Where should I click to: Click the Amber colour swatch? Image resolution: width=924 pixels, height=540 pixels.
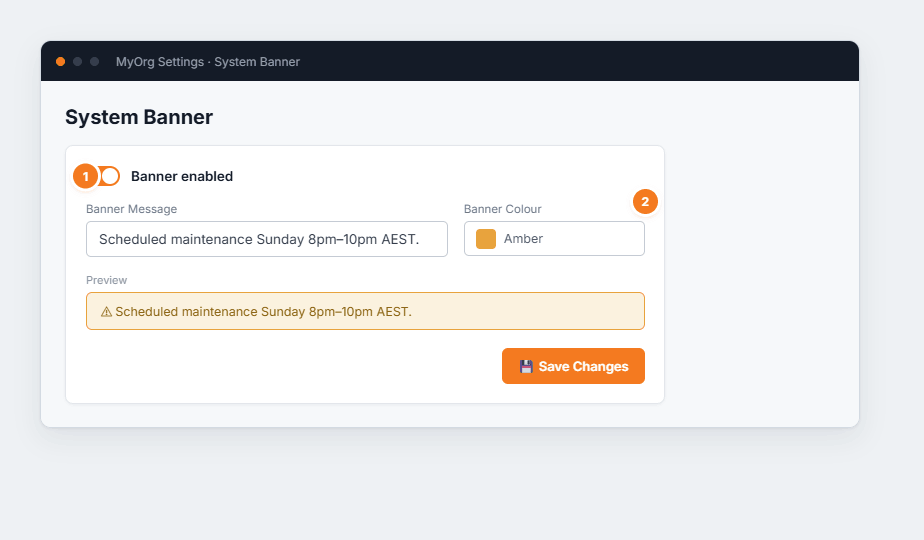click(486, 239)
